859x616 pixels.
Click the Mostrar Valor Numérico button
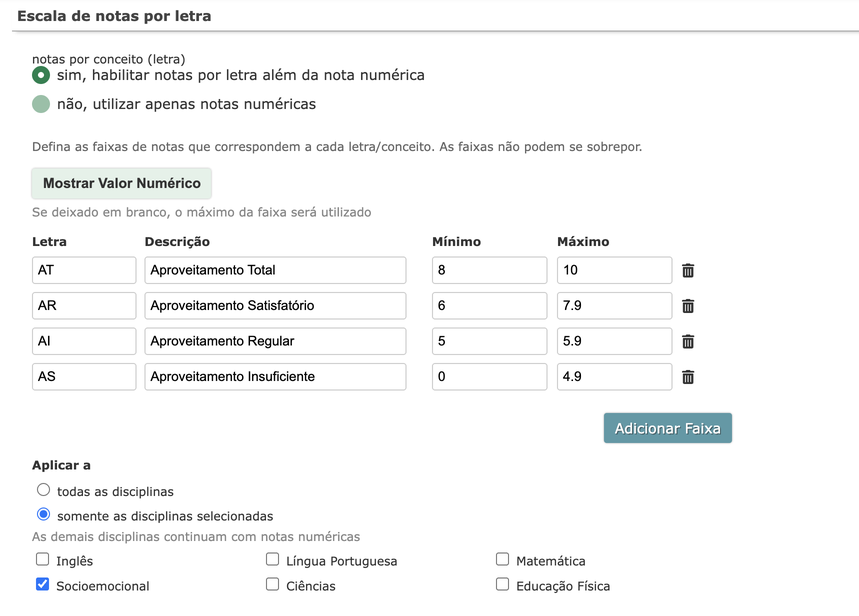click(x=122, y=183)
